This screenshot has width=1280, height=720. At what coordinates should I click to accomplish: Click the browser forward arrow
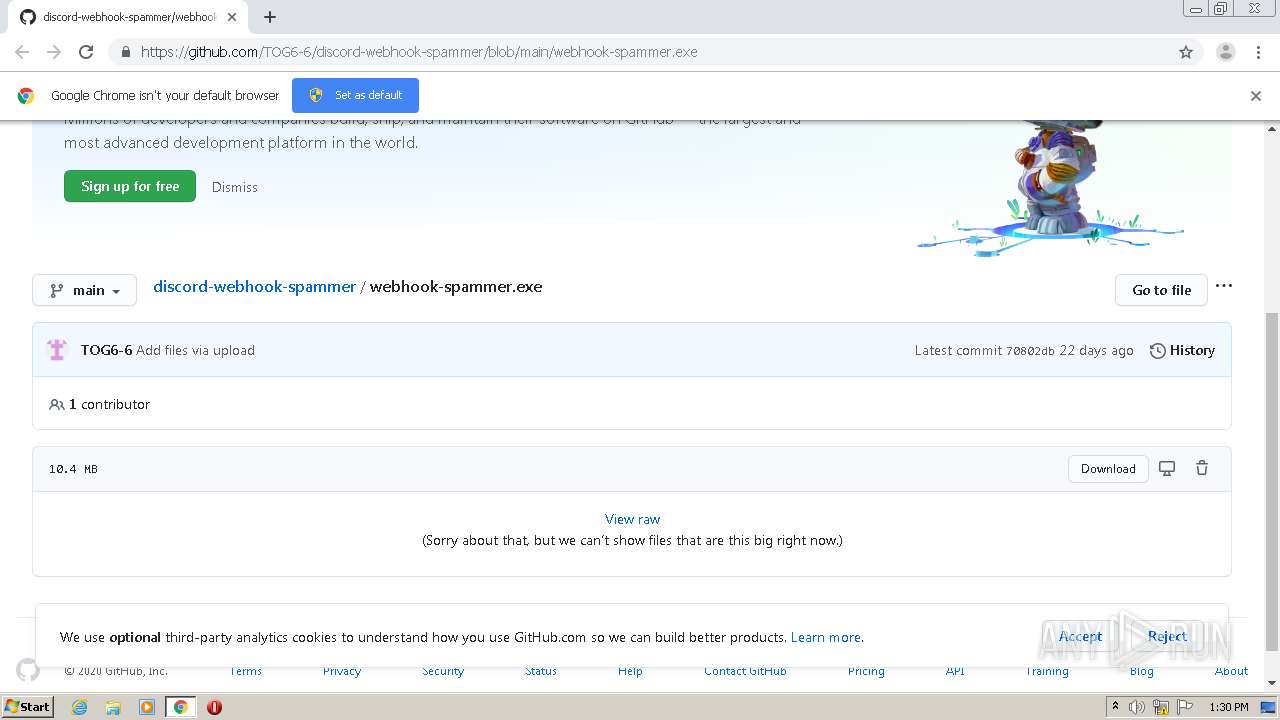pyautogui.click(x=54, y=52)
